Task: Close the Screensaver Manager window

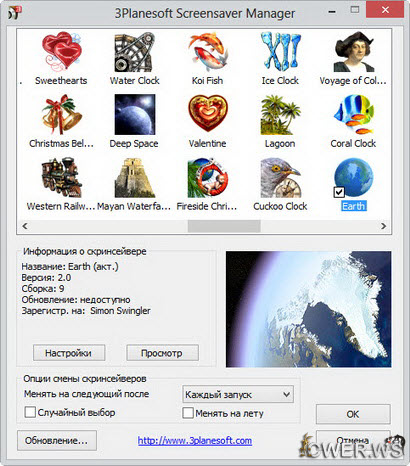Action: click(385, 10)
